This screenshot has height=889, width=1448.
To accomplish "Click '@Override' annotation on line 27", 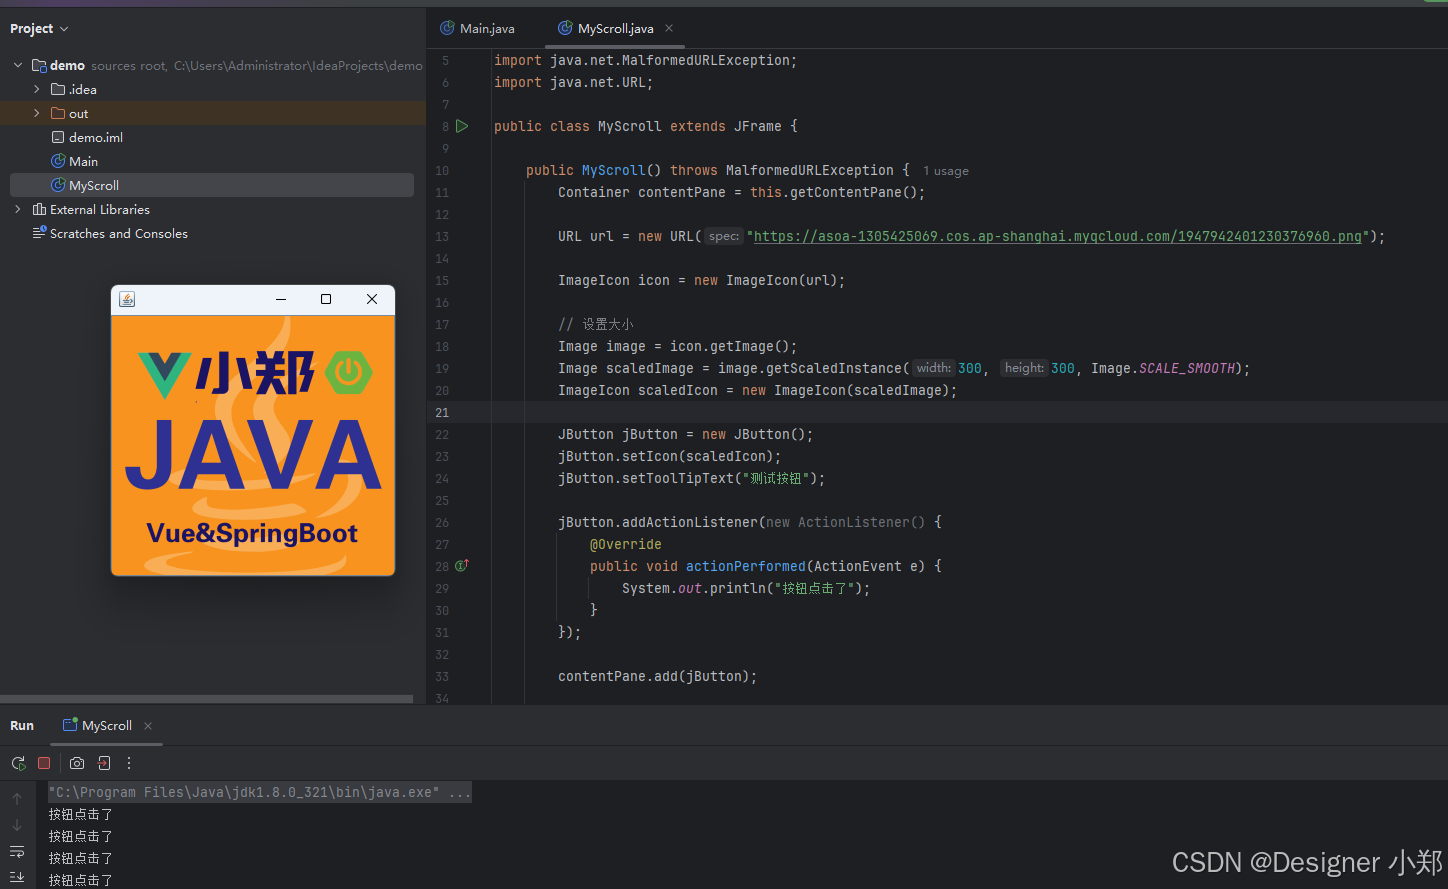I will click(626, 544).
